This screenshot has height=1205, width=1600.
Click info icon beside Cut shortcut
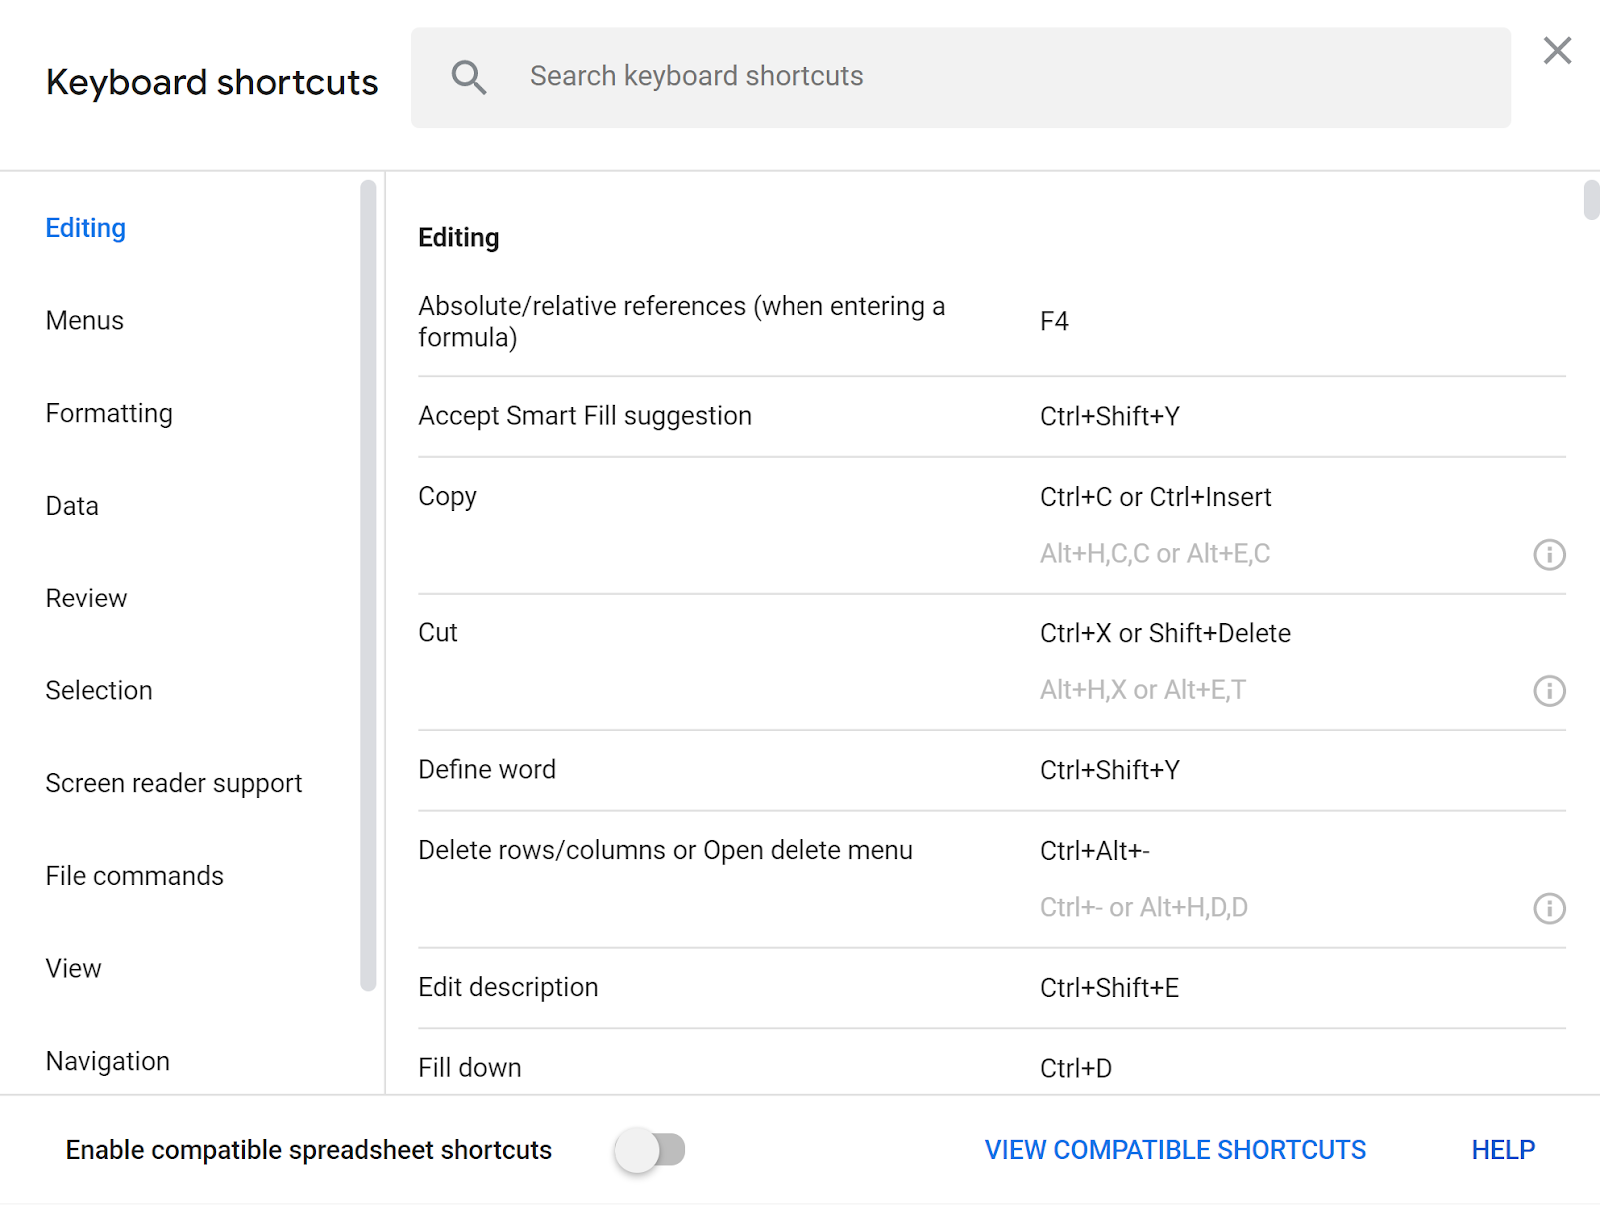1549,691
